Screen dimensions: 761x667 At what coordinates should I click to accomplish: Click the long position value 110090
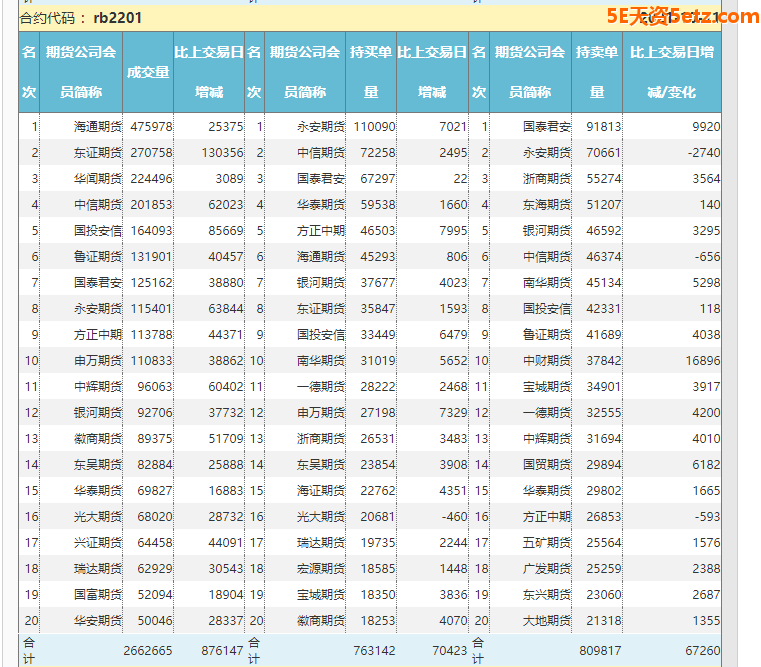tap(374, 127)
